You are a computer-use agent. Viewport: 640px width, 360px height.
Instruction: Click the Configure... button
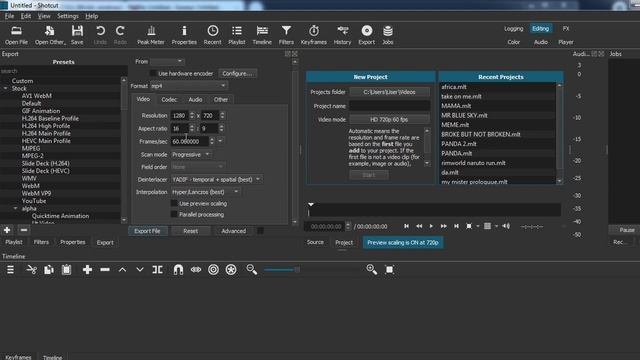(238, 73)
